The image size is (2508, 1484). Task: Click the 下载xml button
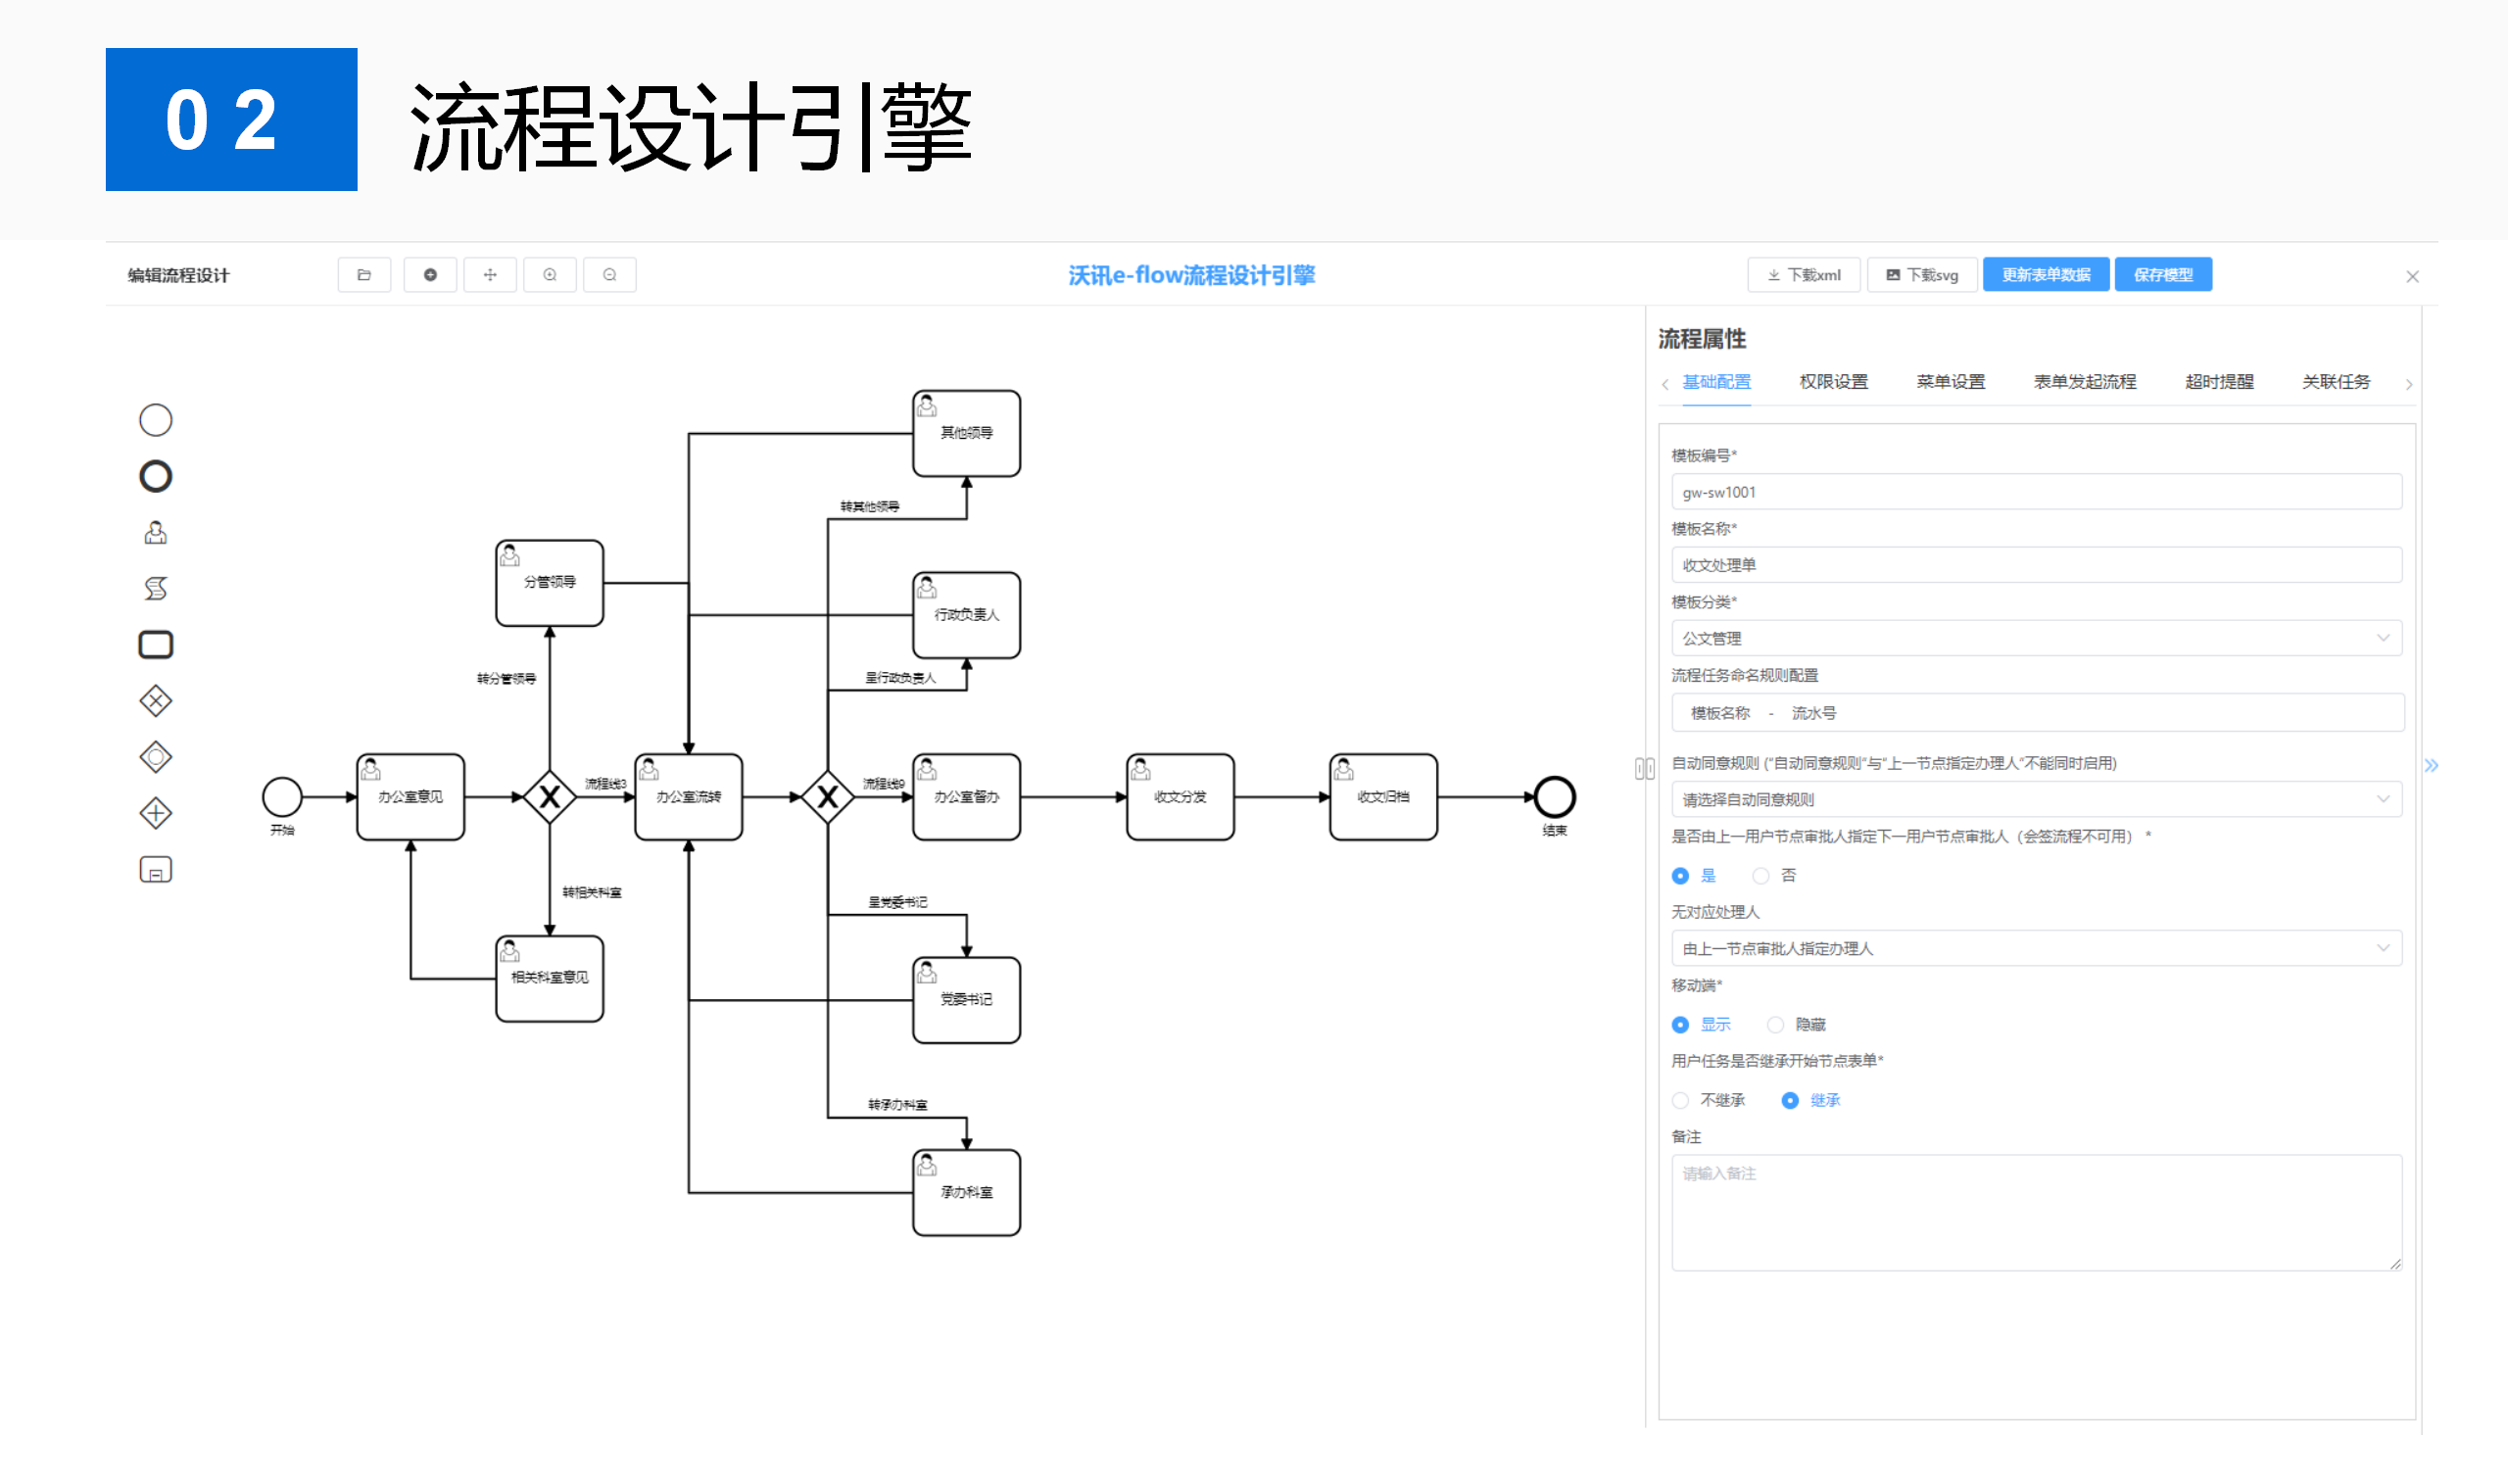(1804, 275)
